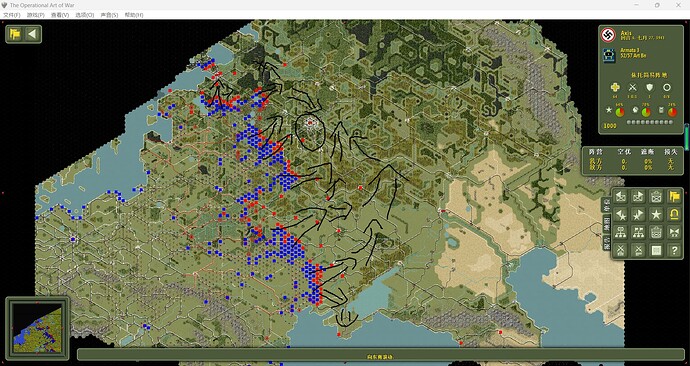Switch to the top side tab of button panel
The height and width of the screenshot is (366, 690).
click(607, 204)
